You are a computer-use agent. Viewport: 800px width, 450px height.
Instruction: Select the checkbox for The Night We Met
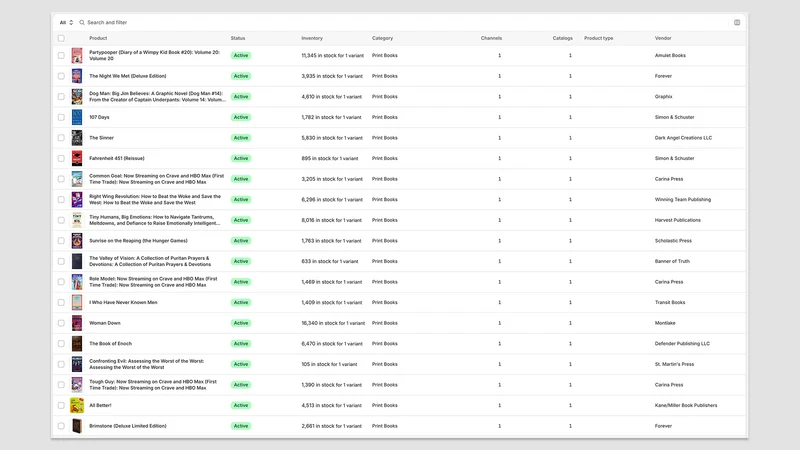(61, 76)
